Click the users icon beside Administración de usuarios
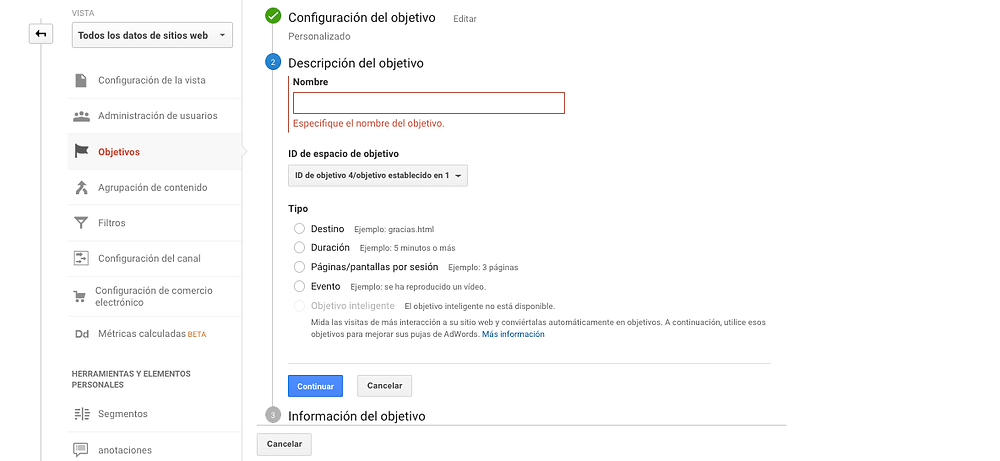Screen dimensions: 1000x461 point(81,116)
